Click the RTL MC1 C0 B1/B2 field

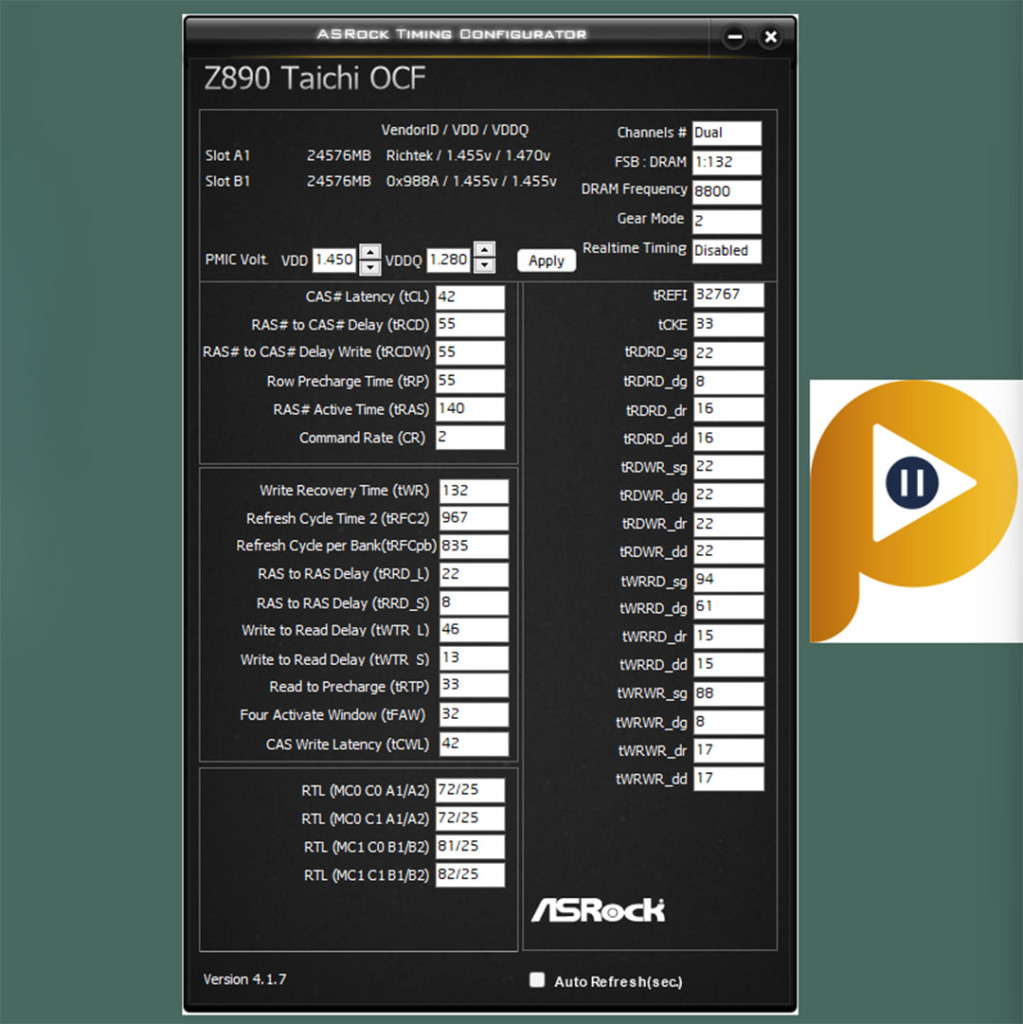pos(470,846)
